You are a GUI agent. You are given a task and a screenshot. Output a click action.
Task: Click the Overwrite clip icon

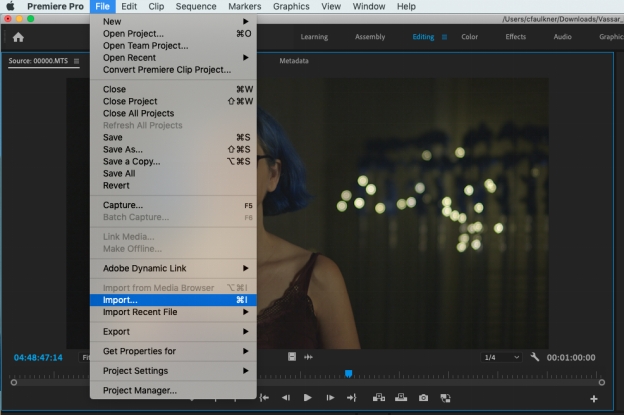pos(401,397)
